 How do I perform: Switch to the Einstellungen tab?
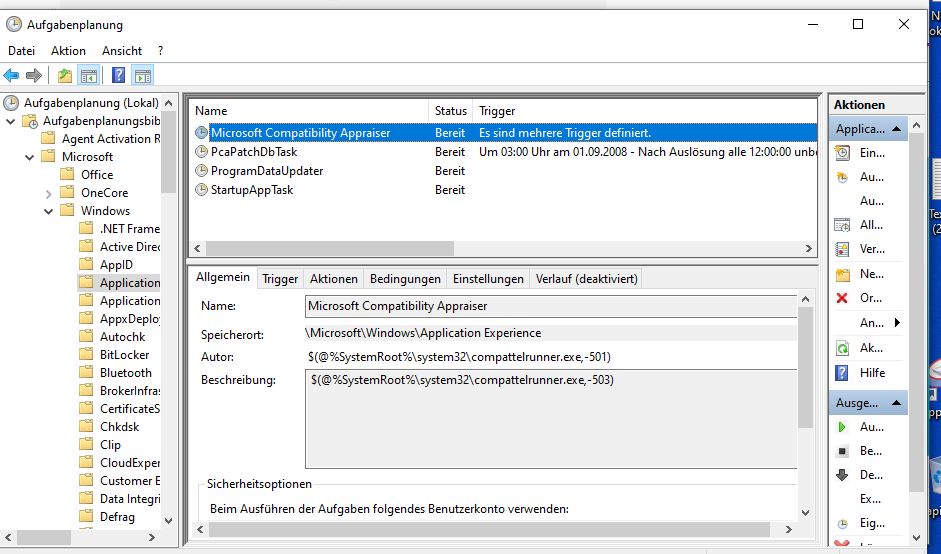click(x=488, y=279)
